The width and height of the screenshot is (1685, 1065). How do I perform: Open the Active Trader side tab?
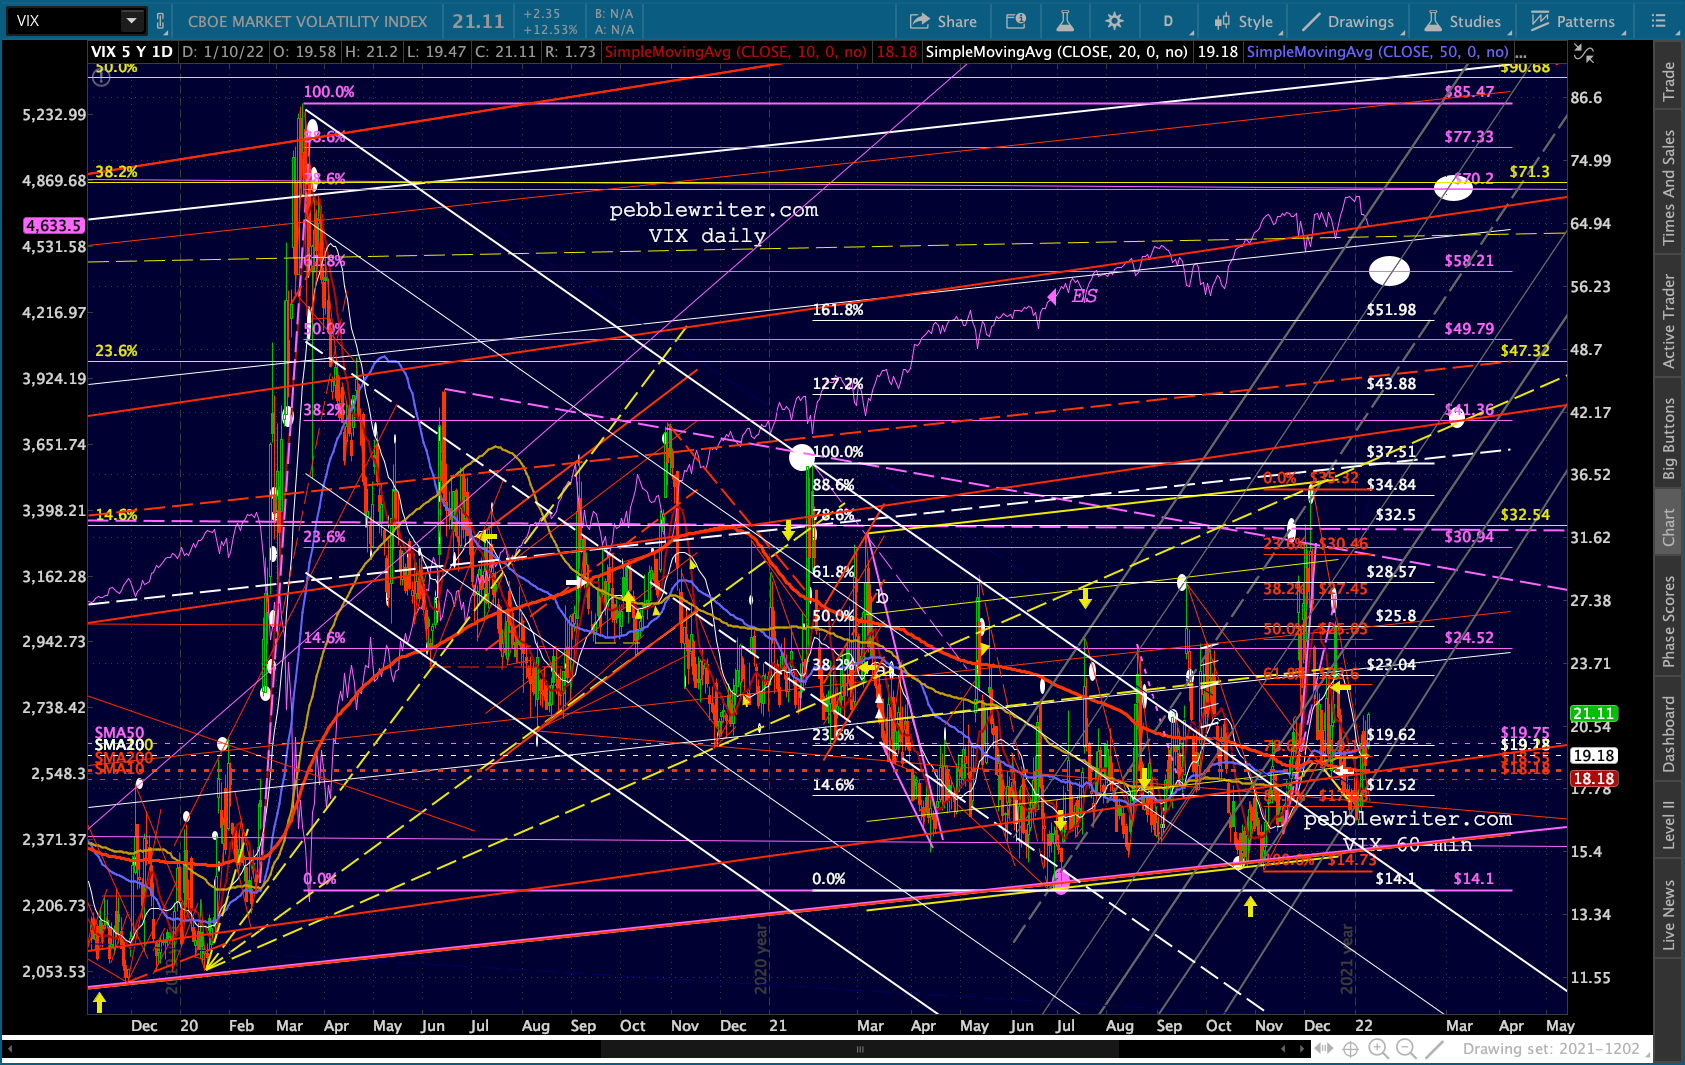(x=1668, y=321)
